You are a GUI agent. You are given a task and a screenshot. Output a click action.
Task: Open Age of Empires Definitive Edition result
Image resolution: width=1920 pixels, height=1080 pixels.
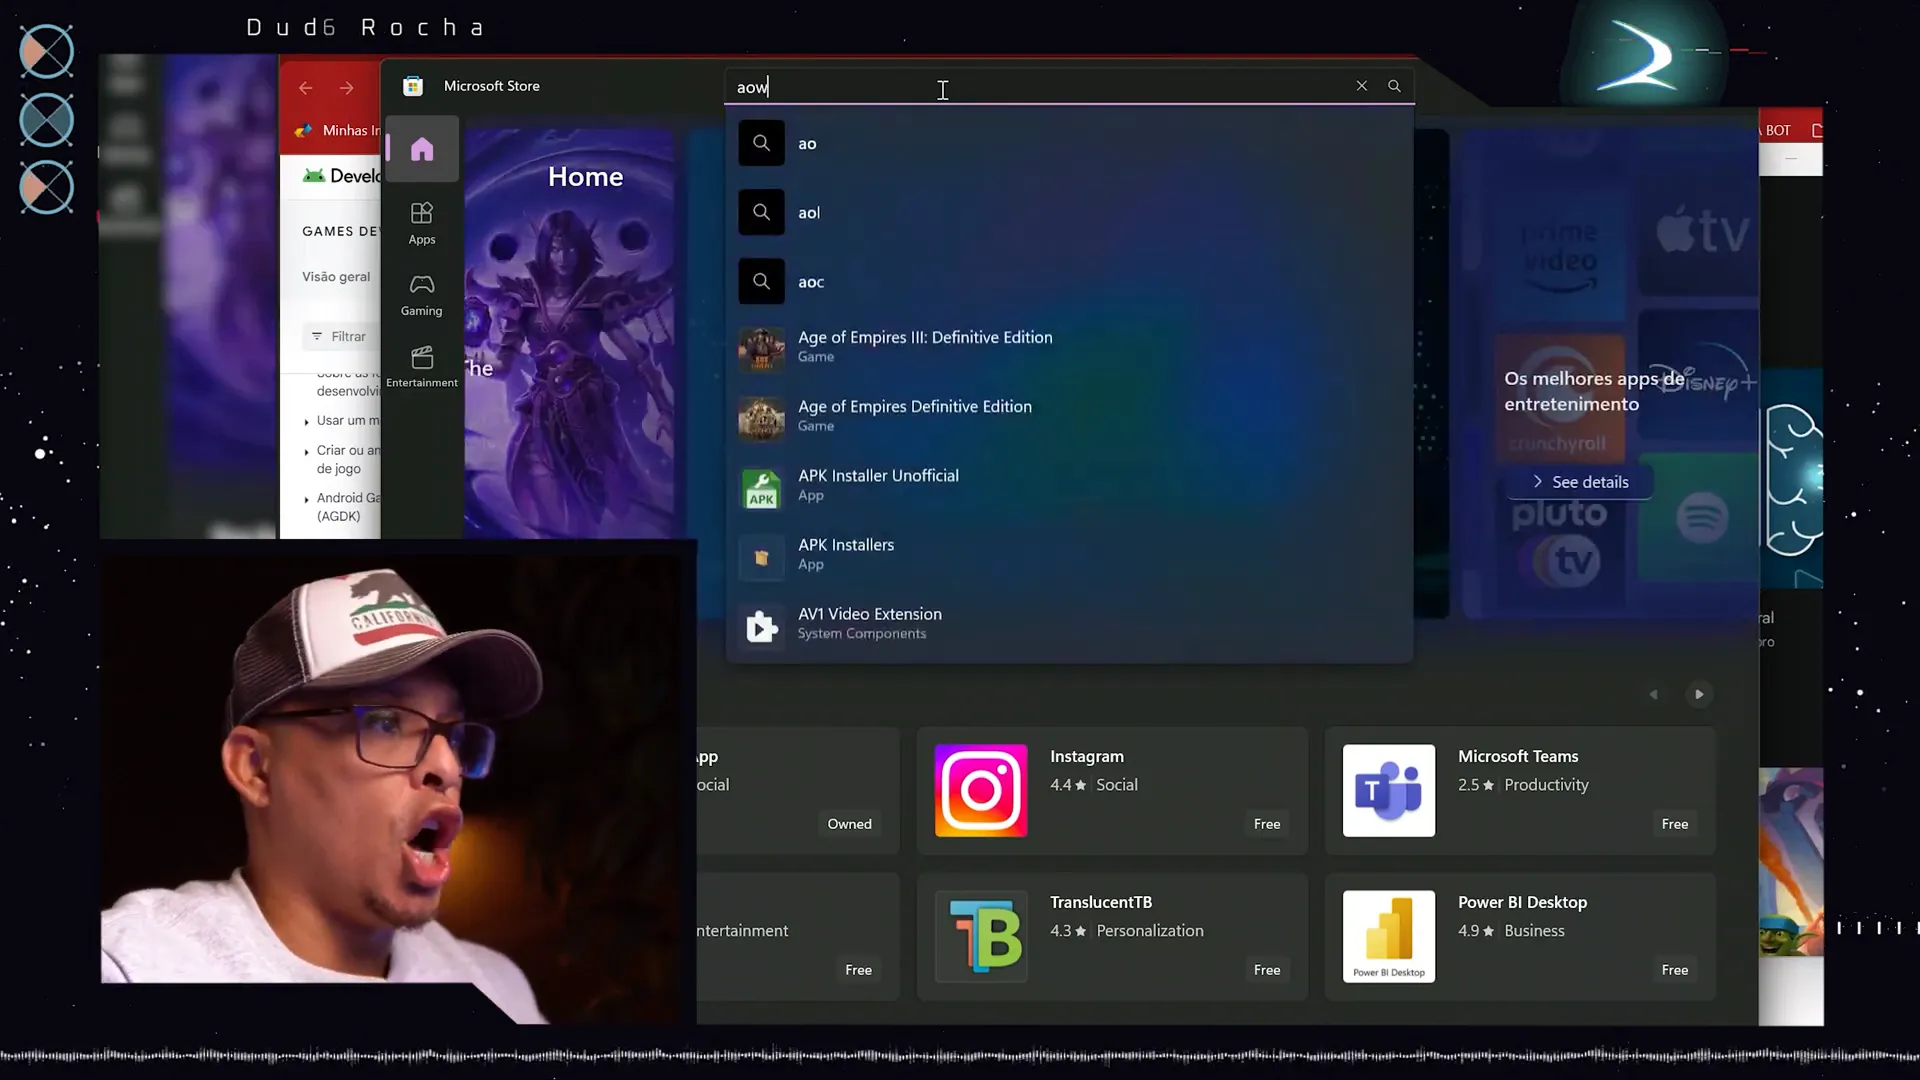tap(1069, 419)
